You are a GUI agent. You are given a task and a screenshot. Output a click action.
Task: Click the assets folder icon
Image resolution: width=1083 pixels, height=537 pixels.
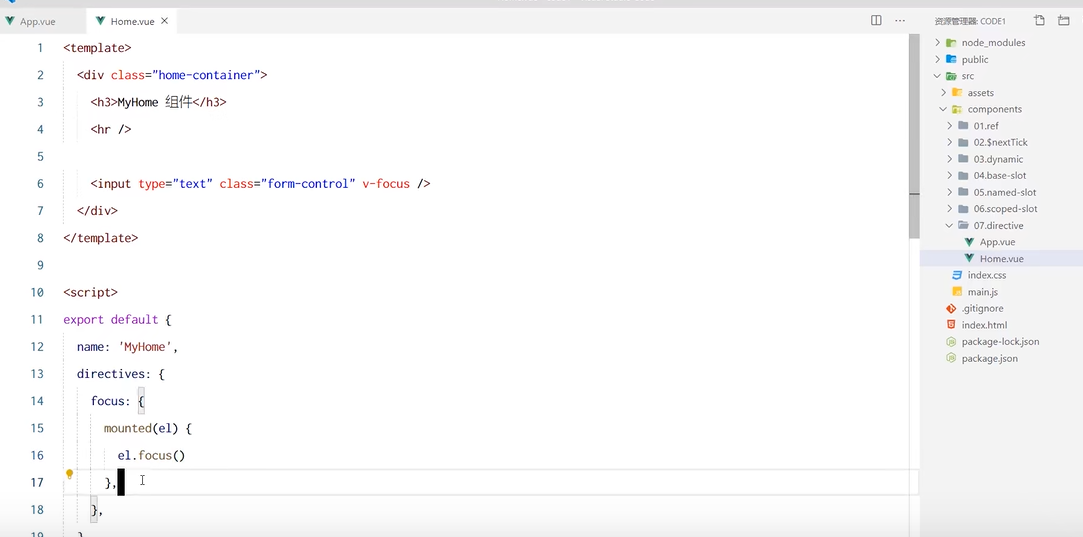pos(957,92)
